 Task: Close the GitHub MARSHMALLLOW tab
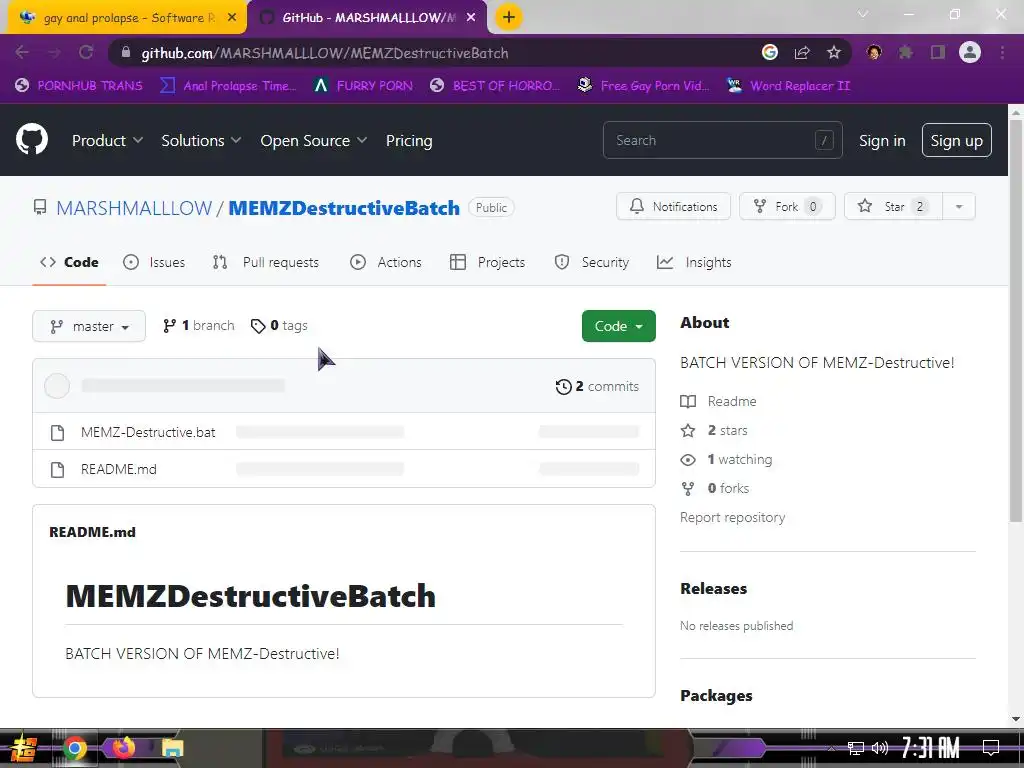[471, 18]
